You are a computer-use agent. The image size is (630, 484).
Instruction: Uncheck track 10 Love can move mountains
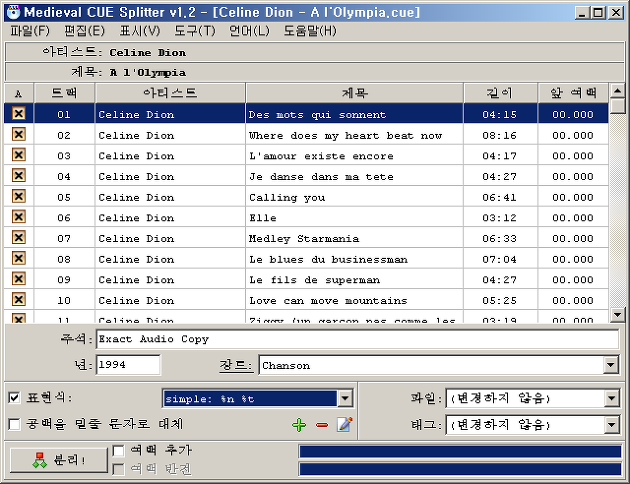click(x=18, y=300)
